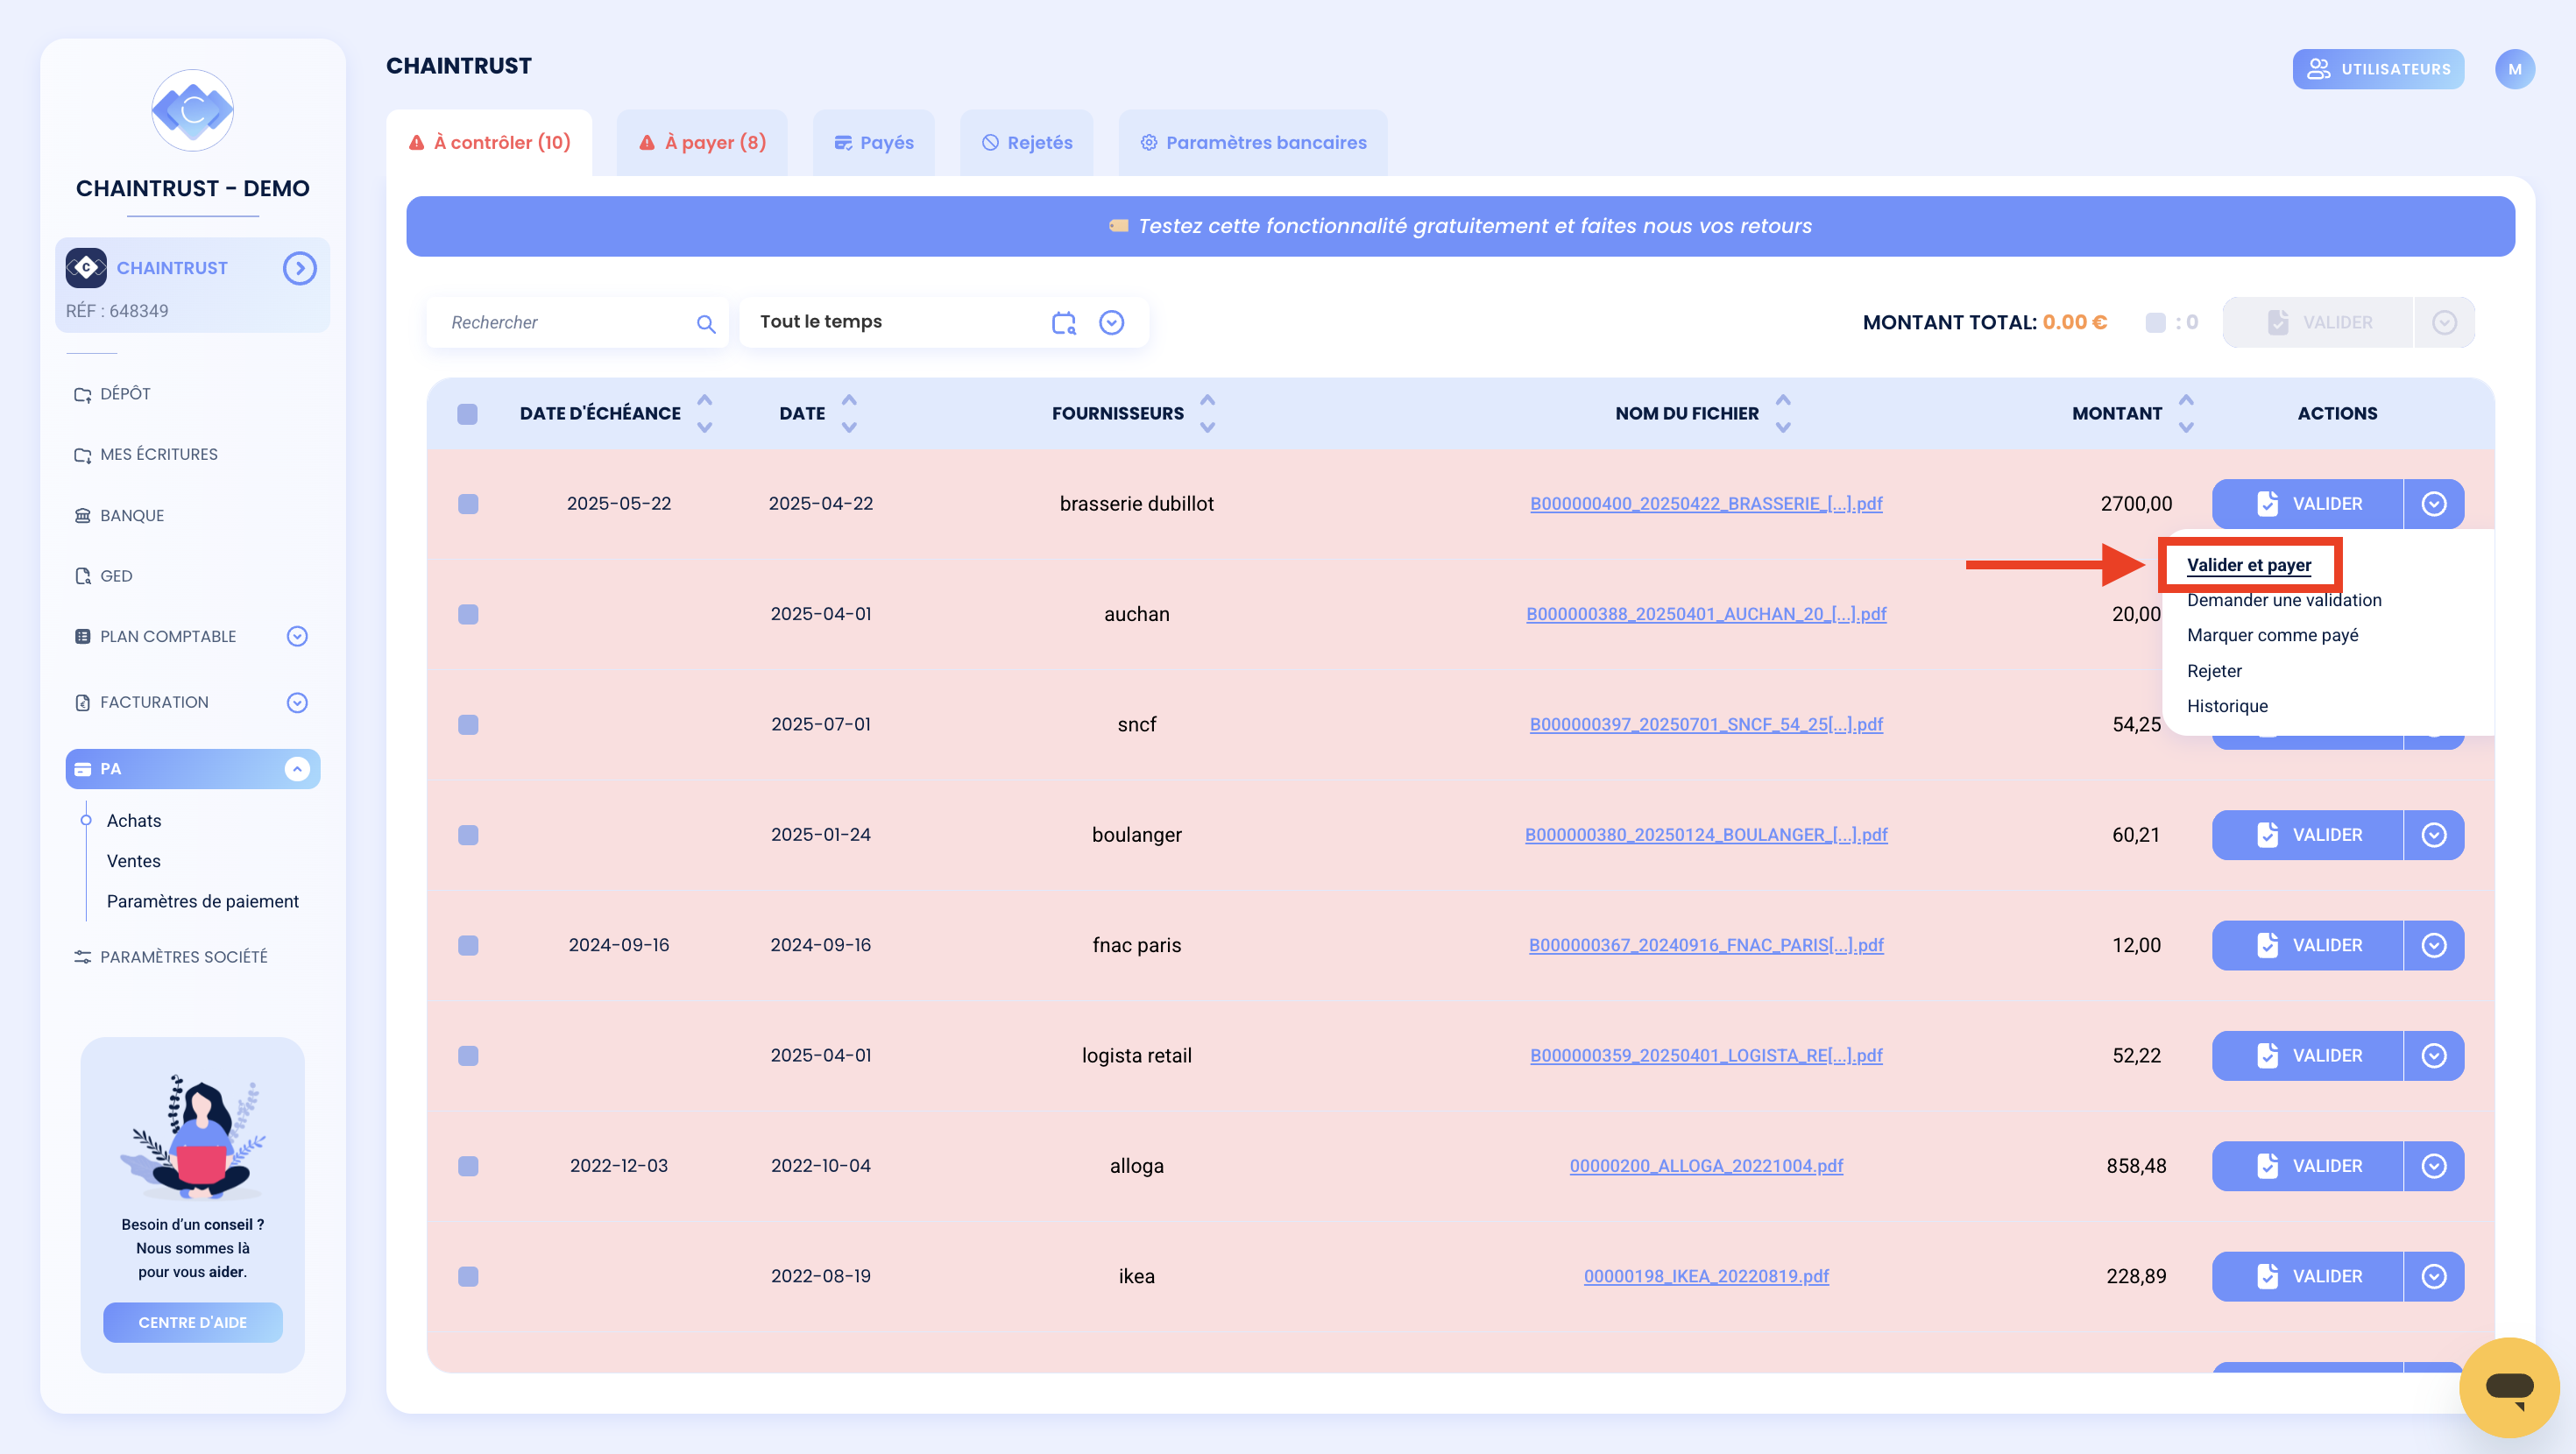Viewport: 2576px width, 1454px height.
Task: Click the Chaintrust company arrow icon
Action: [299, 268]
